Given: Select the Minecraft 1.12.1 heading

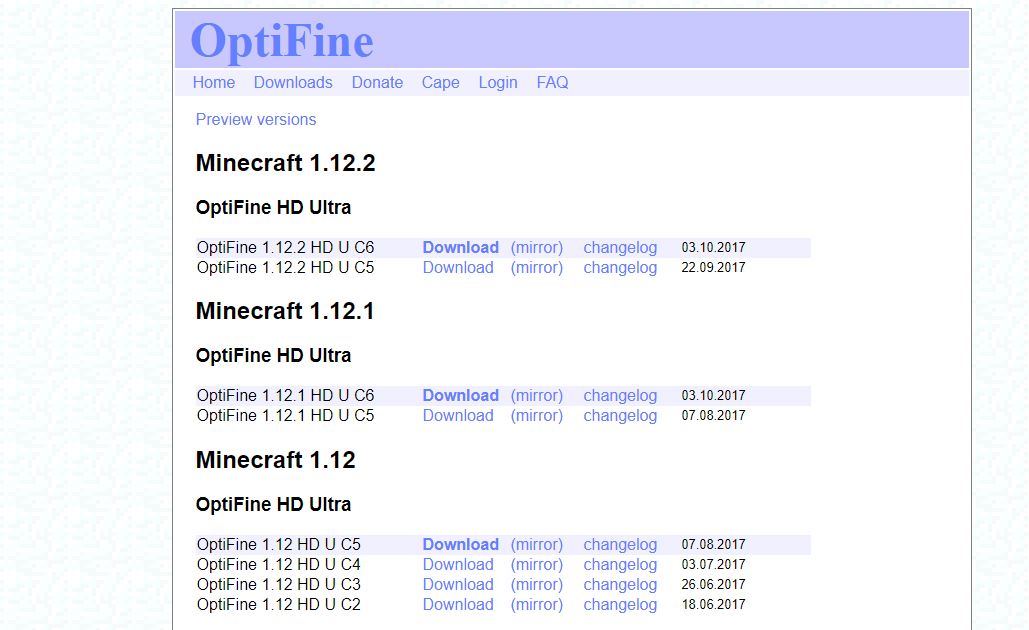Looking at the screenshot, I should [x=285, y=311].
